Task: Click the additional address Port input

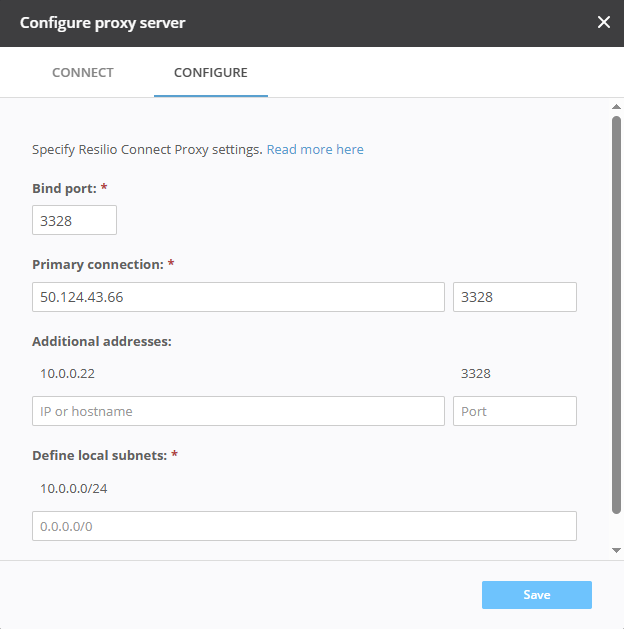Action: 514,411
